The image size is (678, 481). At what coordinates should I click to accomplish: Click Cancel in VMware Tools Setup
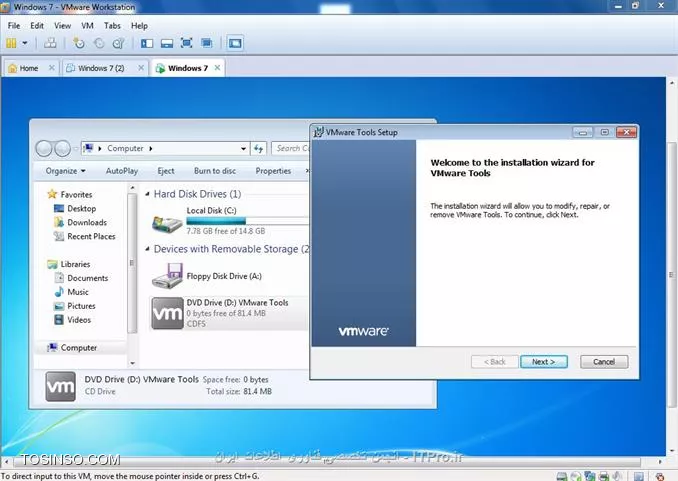[604, 362]
